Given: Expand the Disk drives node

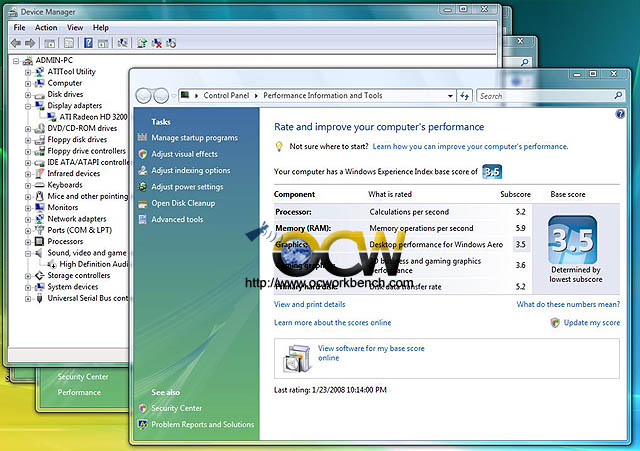Looking at the screenshot, I should pos(28,95).
